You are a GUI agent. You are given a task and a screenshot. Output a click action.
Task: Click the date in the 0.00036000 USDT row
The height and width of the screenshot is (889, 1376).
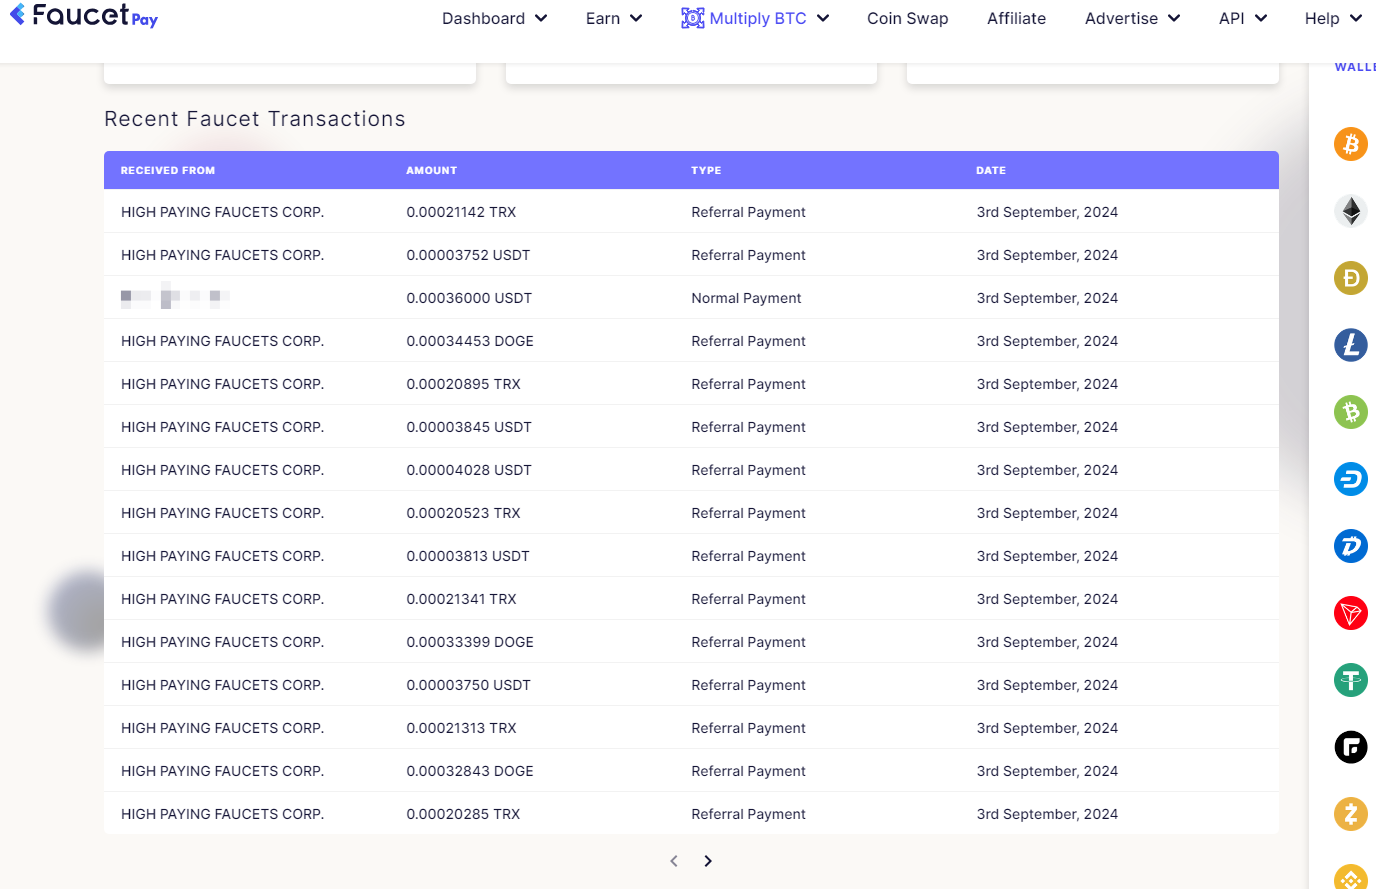[x=1047, y=298]
